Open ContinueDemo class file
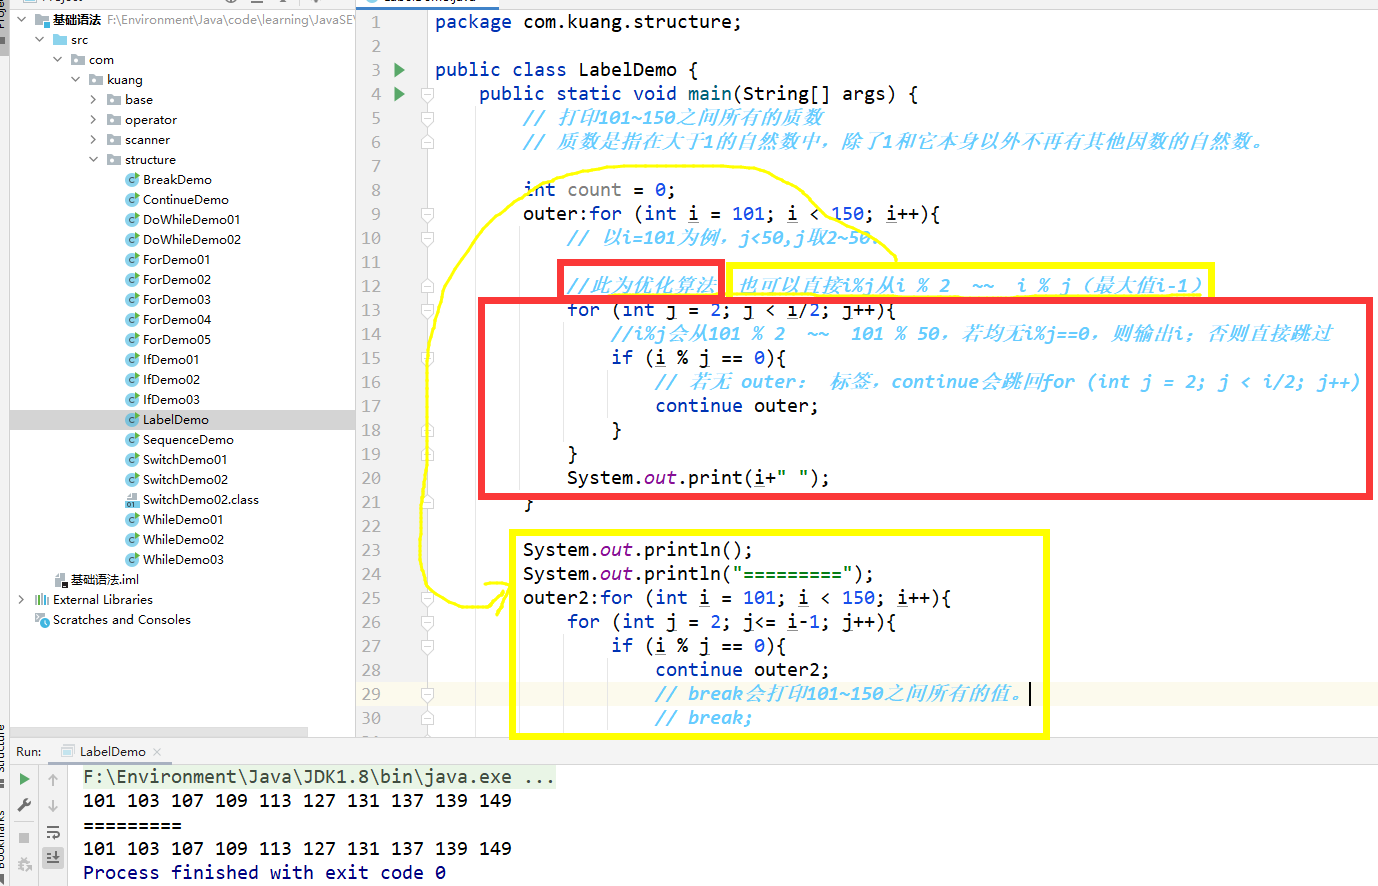1378x886 pixels. click(185, 200)
